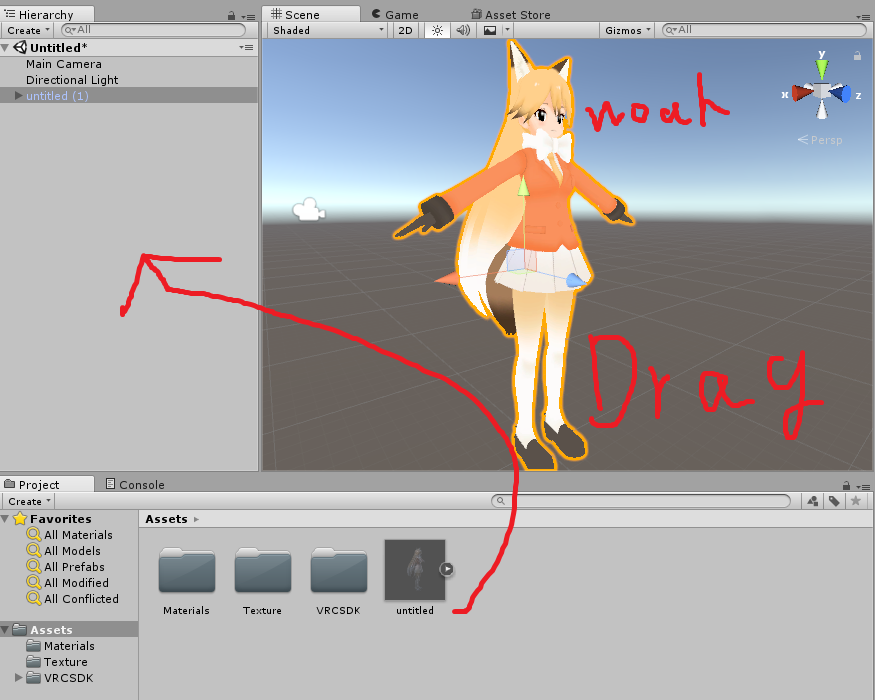Switch to the Console tab
This screenshot has width=875, height=700.
coord(136,484)
